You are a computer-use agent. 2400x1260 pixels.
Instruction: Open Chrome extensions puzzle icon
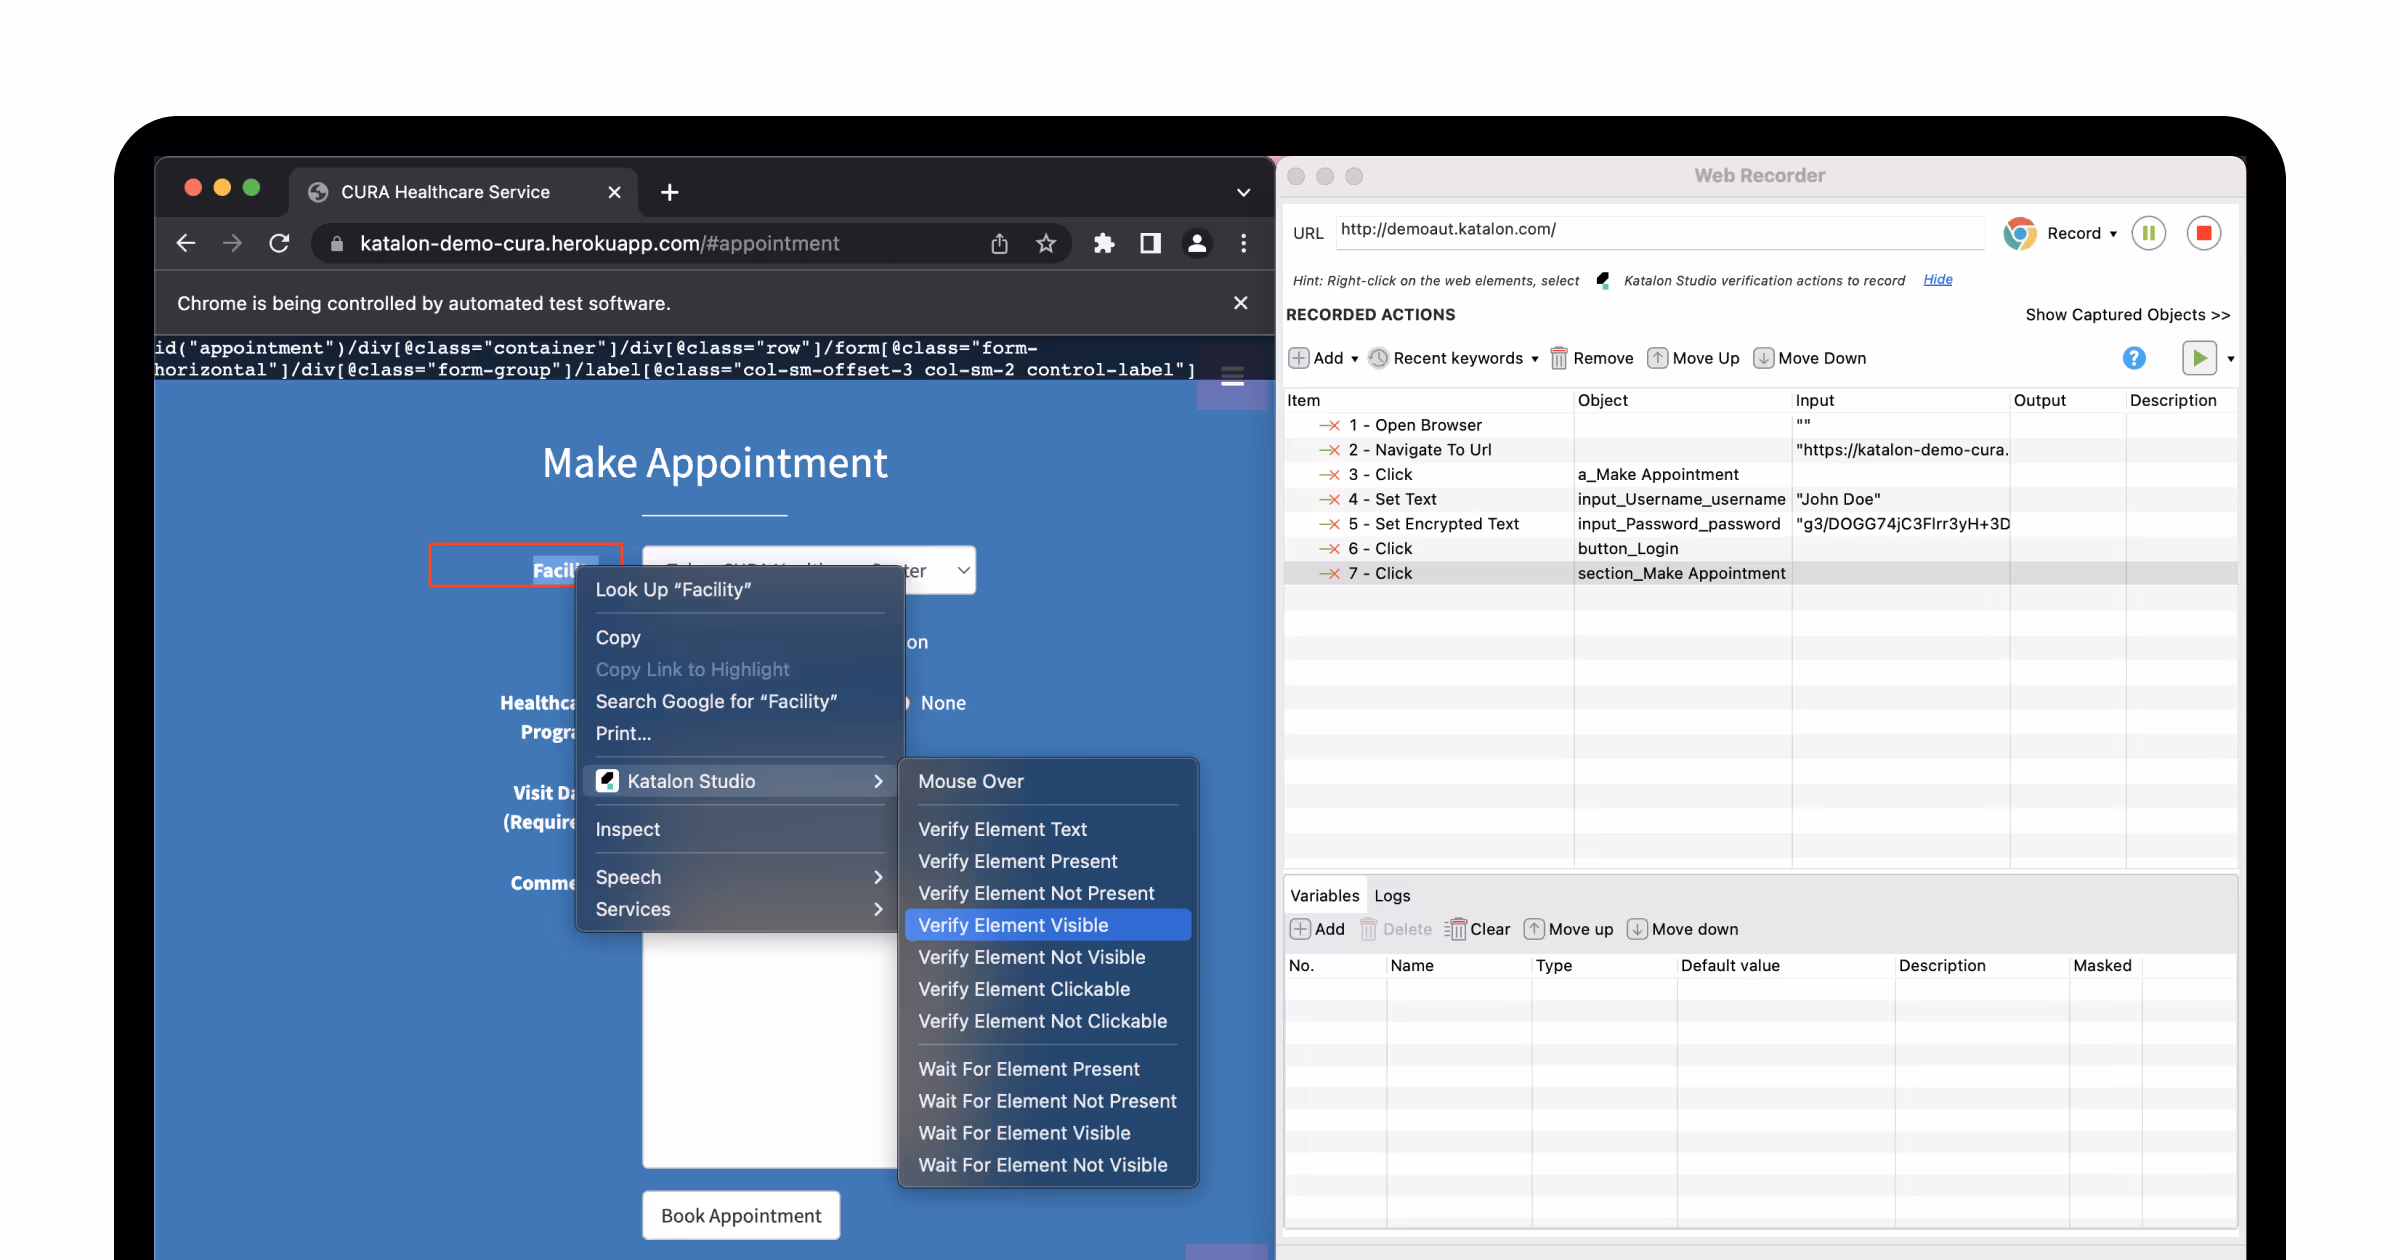click(1103, 244)
